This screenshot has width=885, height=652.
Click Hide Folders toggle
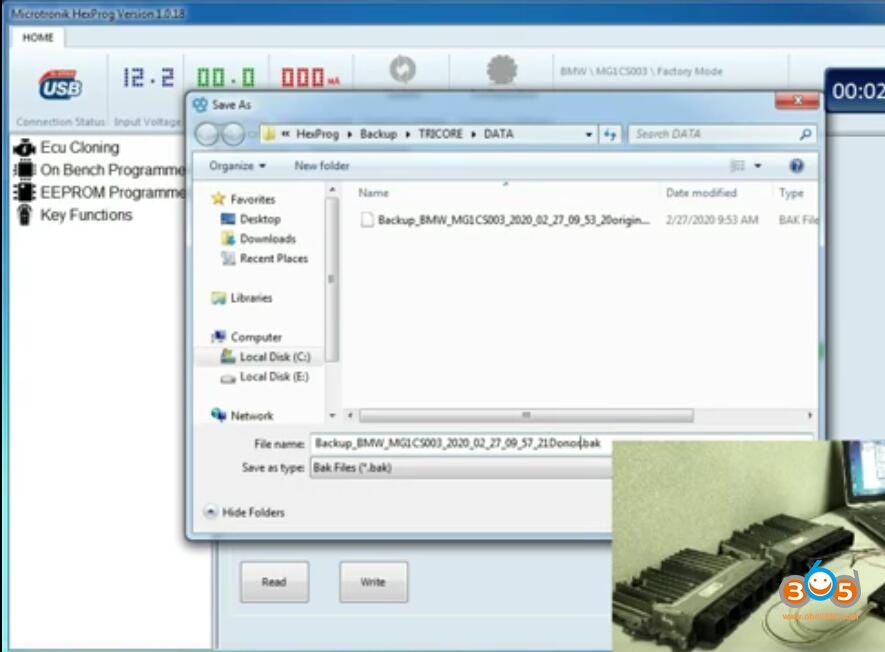(246, 513)
